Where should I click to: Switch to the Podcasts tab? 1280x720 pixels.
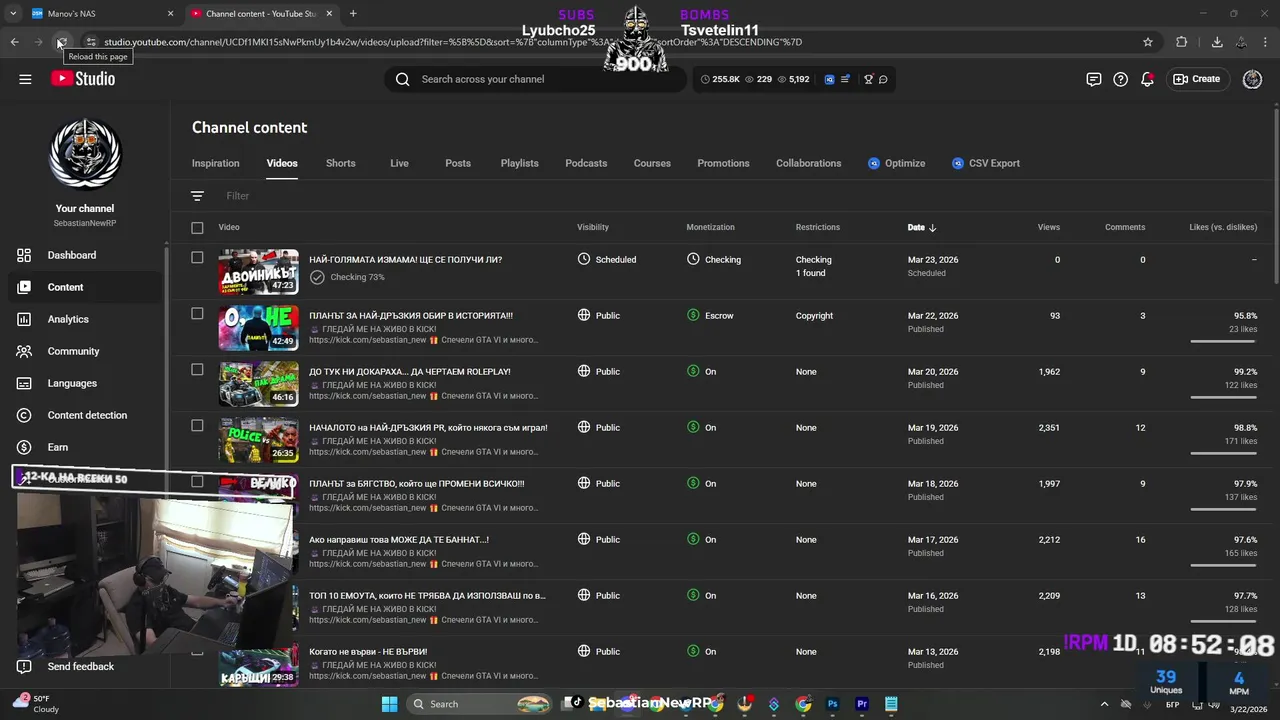586,163
